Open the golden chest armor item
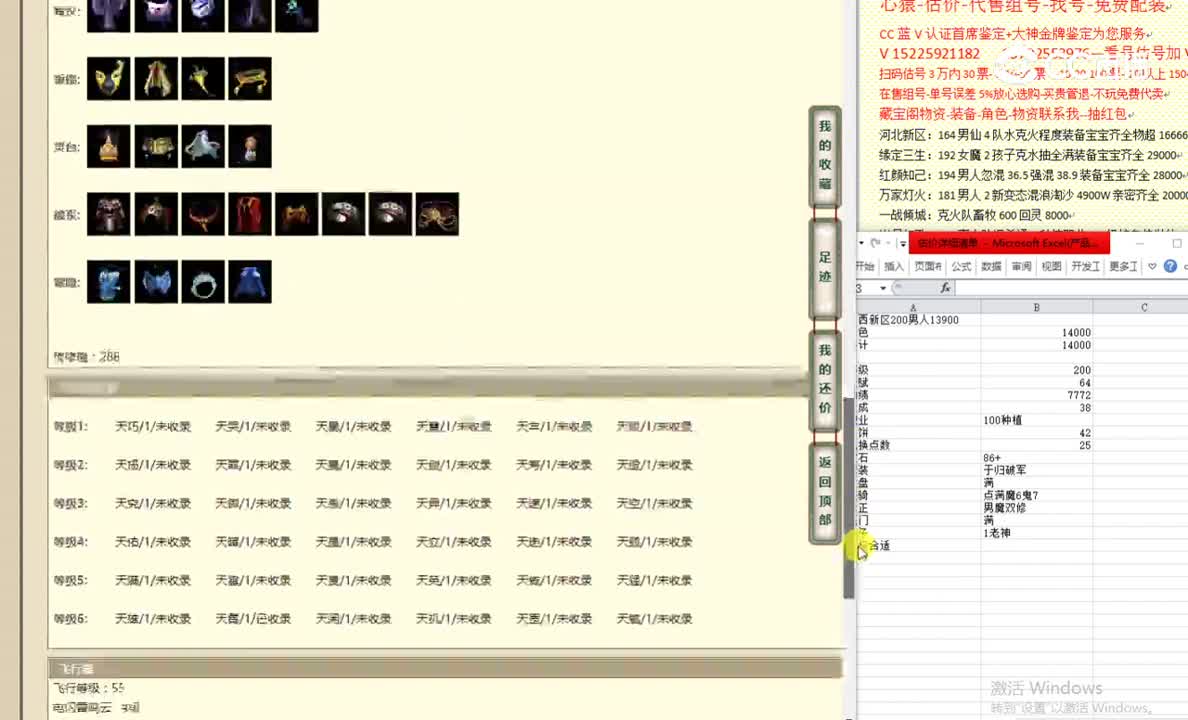The width and height of the screenshot is (1188, 720). pyautogui.click(x=156, y=146)
